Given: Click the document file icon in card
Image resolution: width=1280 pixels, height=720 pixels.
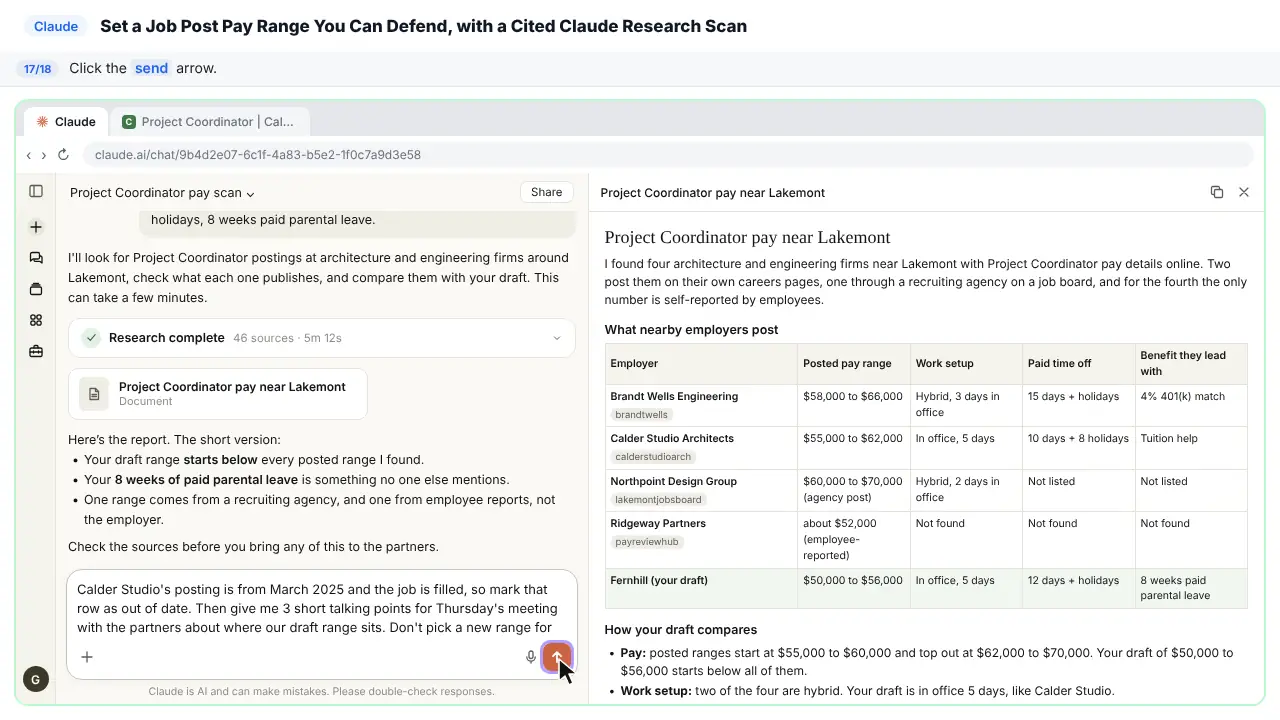Looking at the screenshot, I should [x=94, y=394].
